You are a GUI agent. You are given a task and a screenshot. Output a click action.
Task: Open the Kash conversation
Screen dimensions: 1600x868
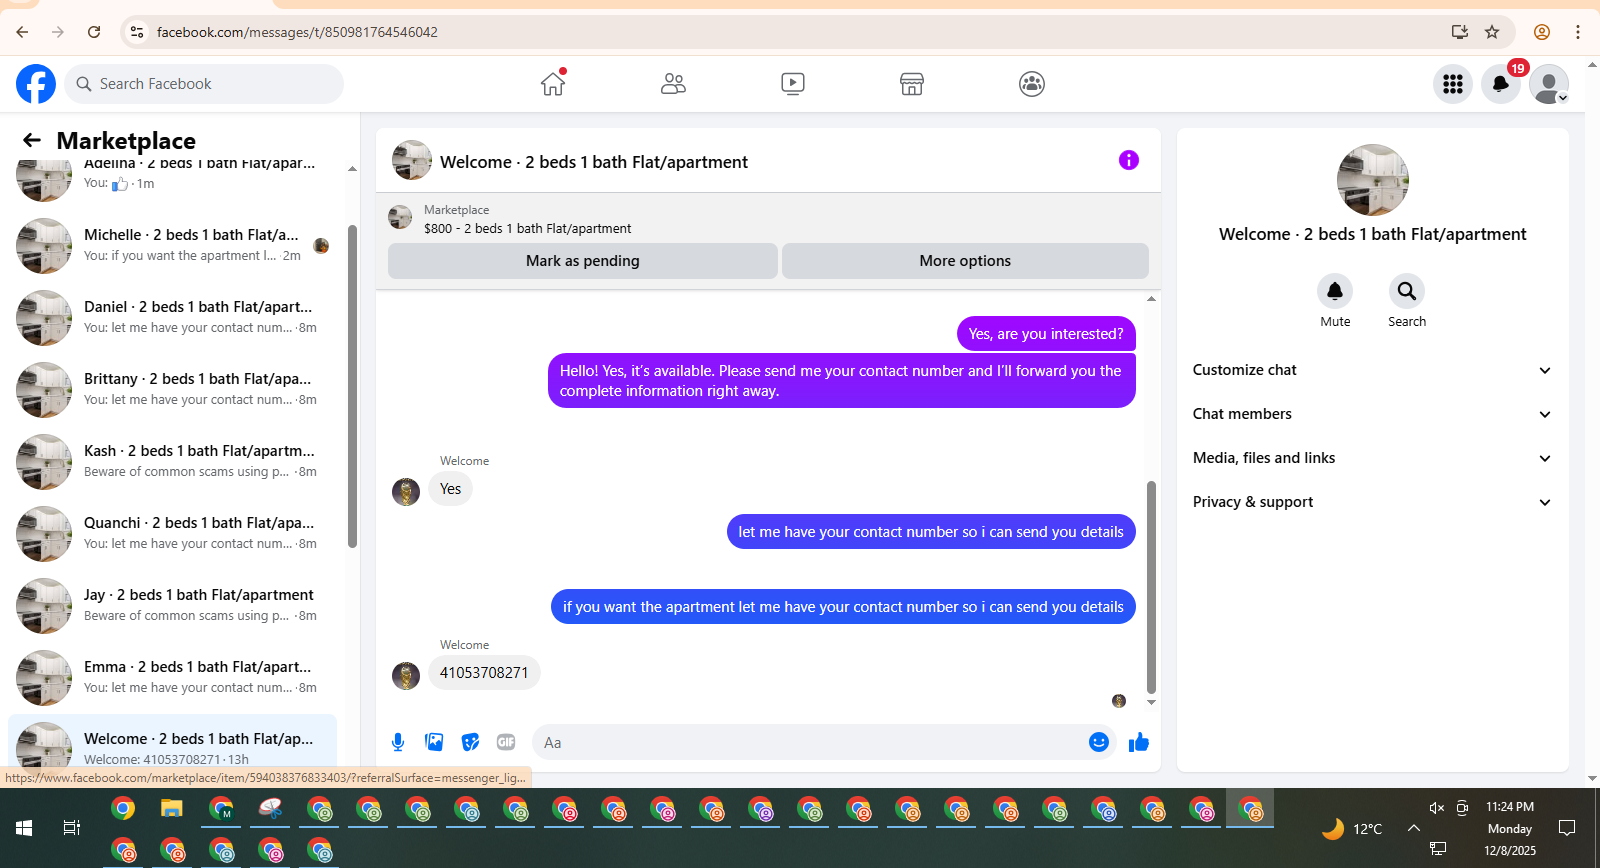172,462
